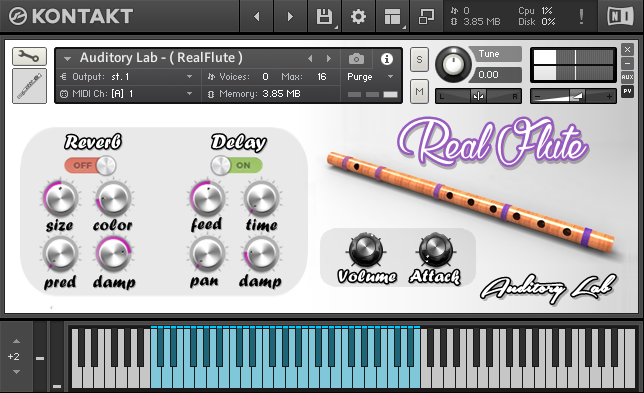The image size is (644, 393).
Task: Expand the instrument name dropdown triangle
Action: pos(67,59)
